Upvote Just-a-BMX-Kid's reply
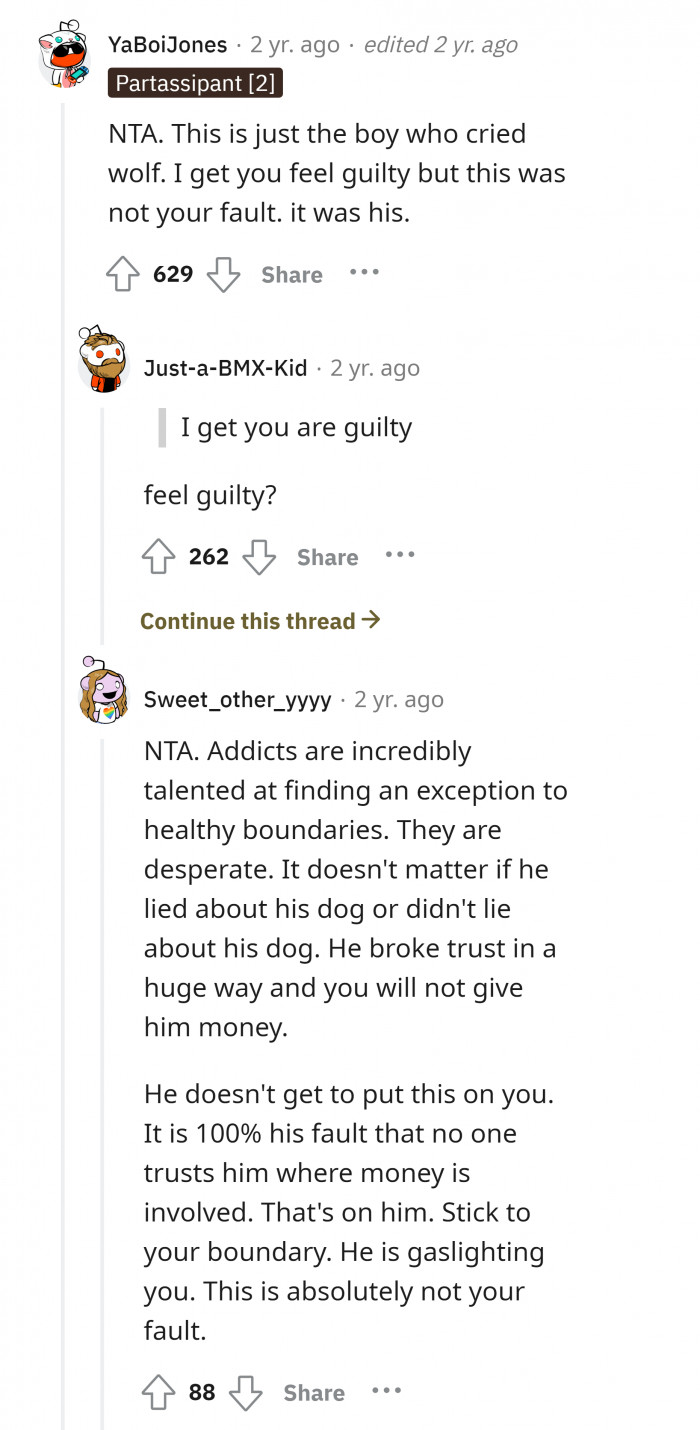This screenshot has width=700, height=1430. 158,555
